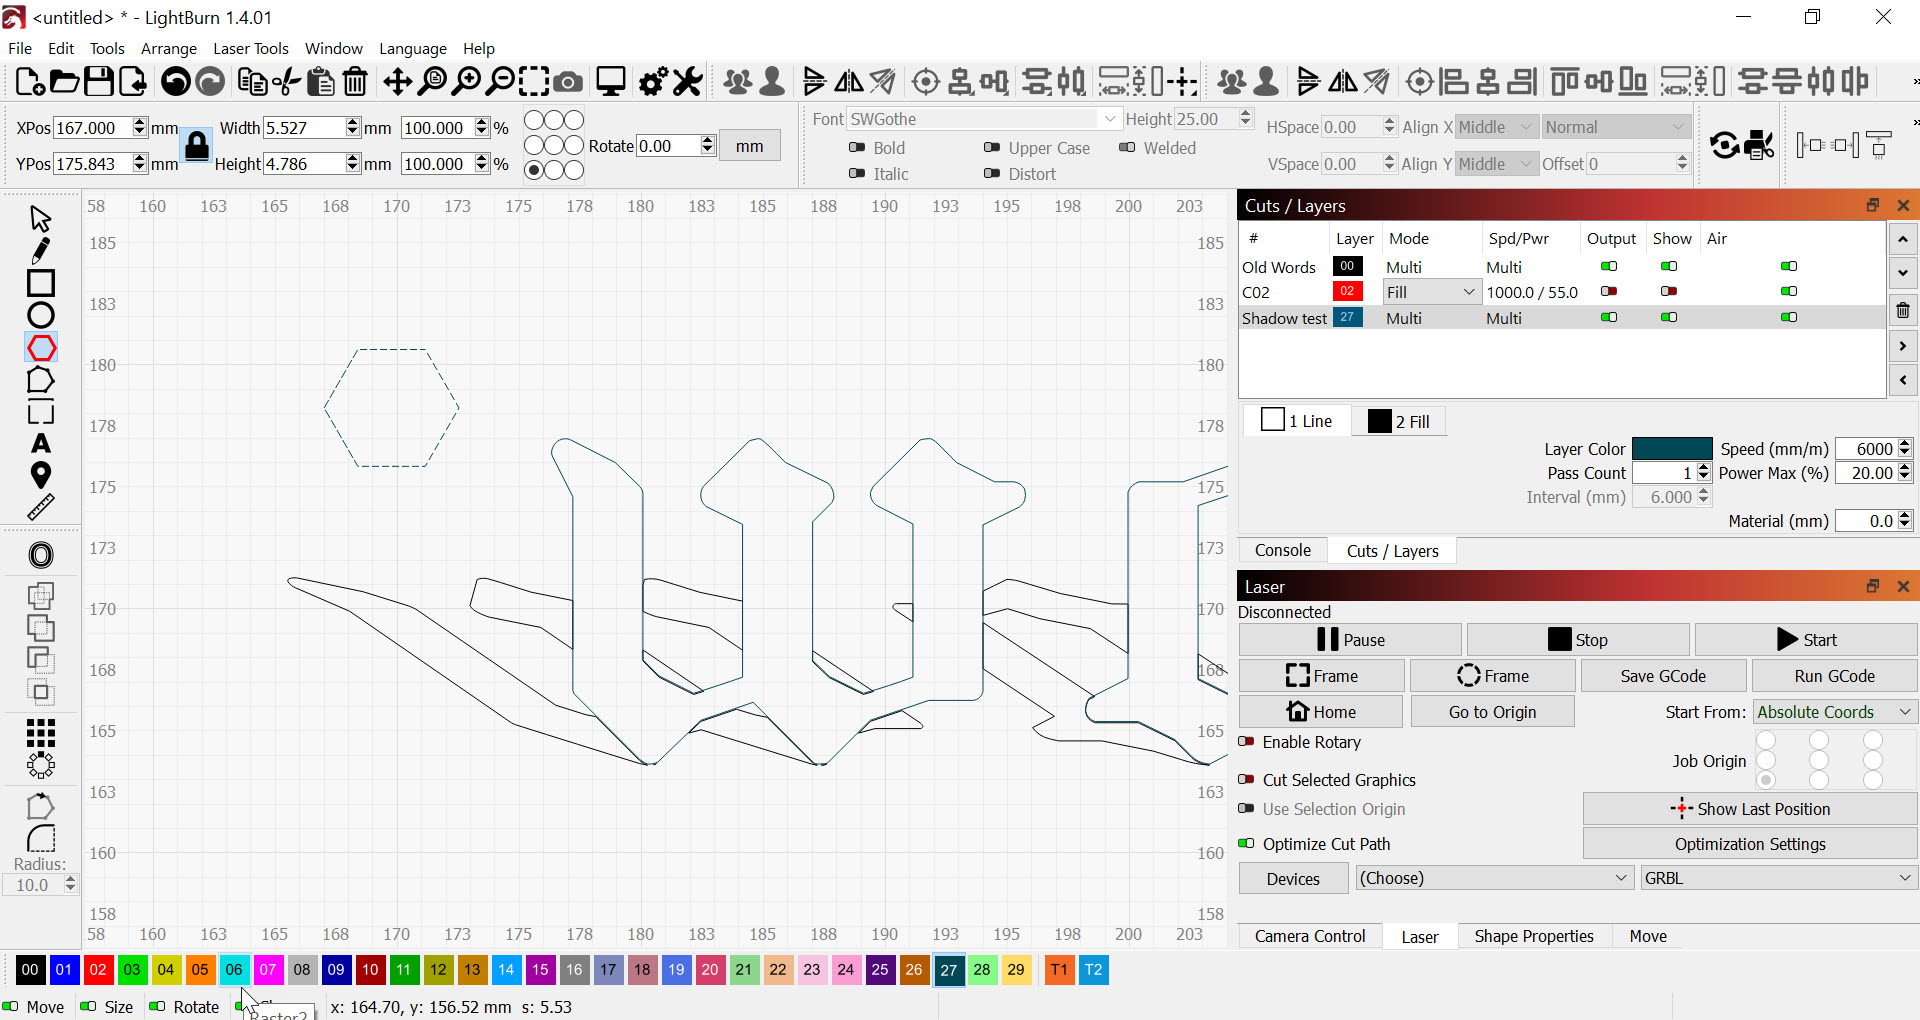The height and width of the screenshot is (1020, 1920).
Task: Select the arrow Select tool
Action: 41,218
